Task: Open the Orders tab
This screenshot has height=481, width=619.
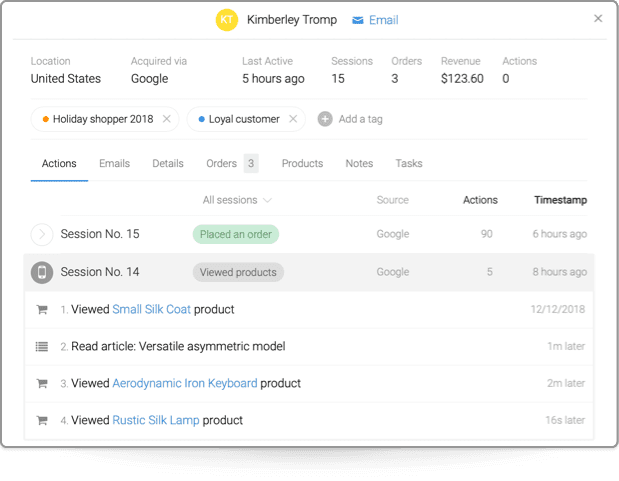Action: click(x=221, y=163)
